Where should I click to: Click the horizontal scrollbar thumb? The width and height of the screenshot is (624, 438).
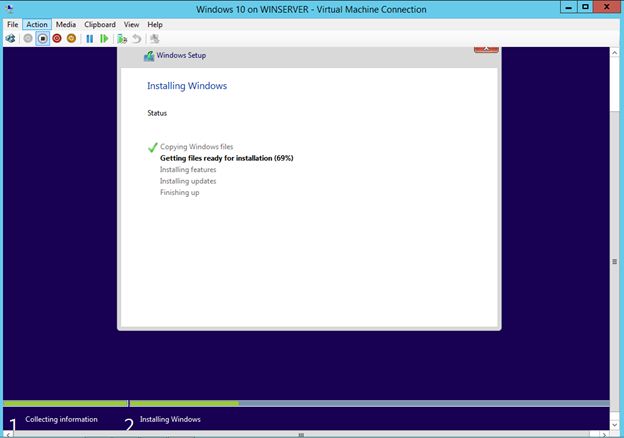pos(301,434)
